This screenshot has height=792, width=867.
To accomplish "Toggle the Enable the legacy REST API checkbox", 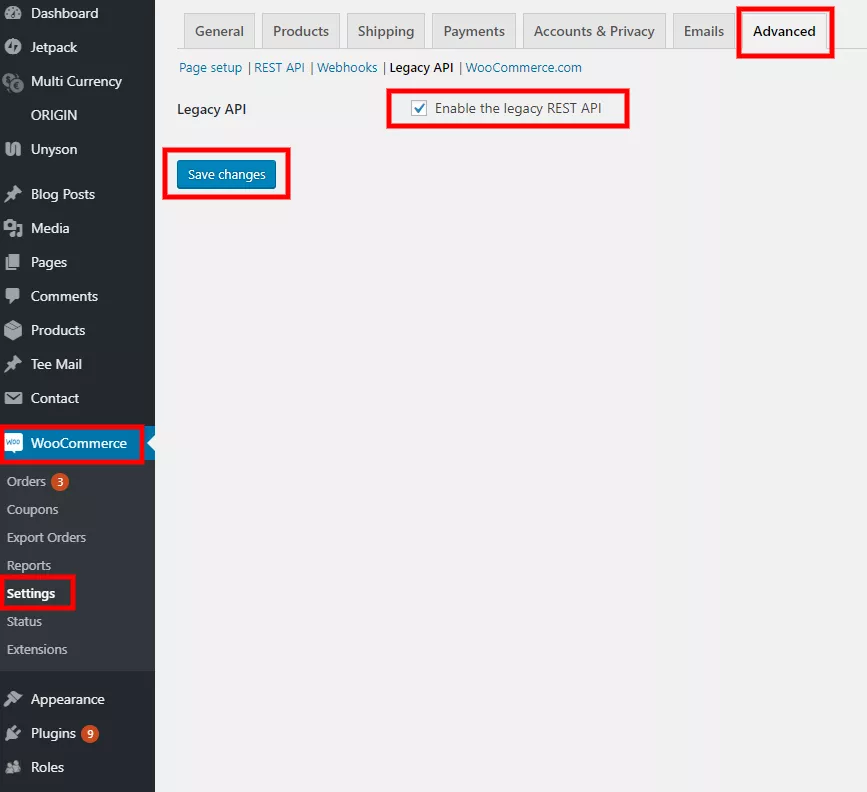I will [x=419, y=109].
